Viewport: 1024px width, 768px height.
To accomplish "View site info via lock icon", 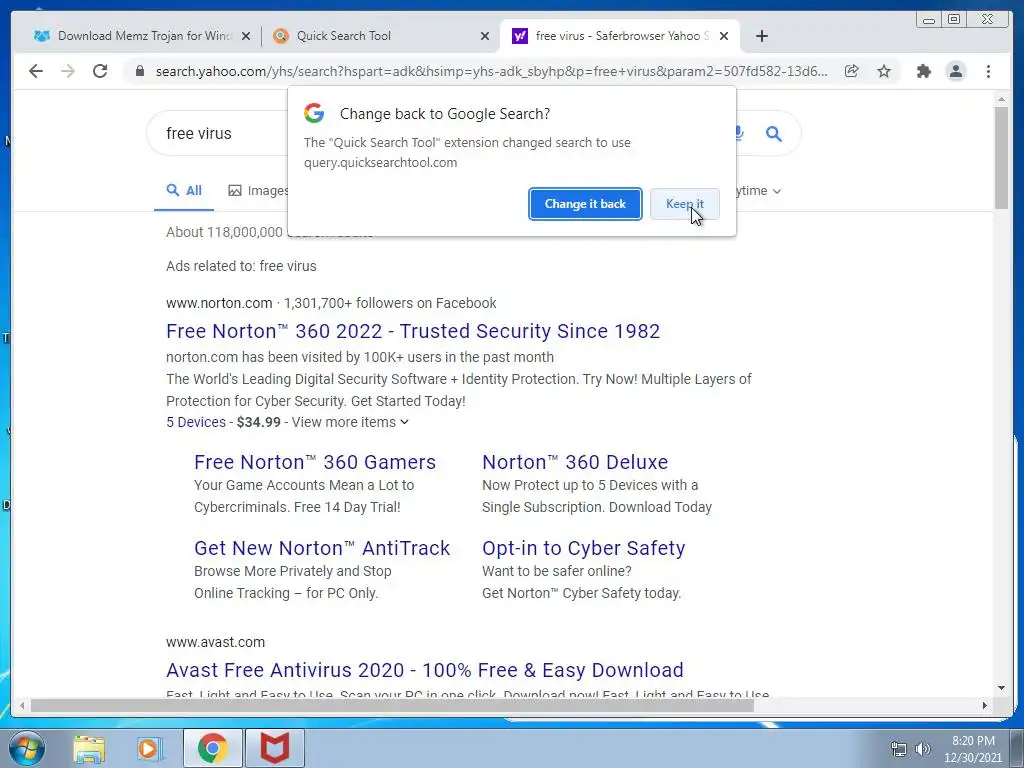I will (x=139, y=71).
